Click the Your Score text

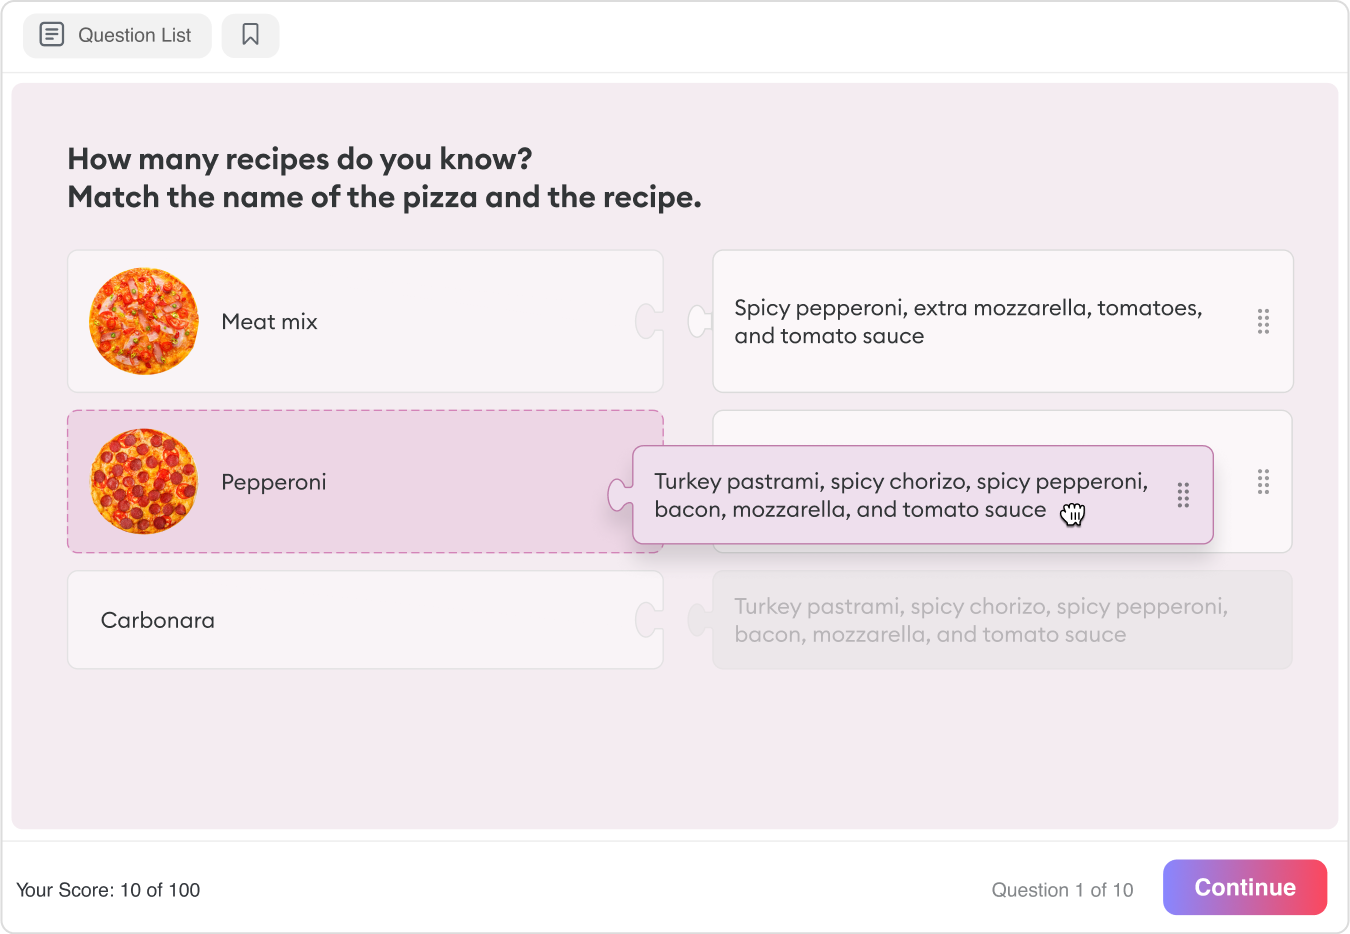coord(108,890)
